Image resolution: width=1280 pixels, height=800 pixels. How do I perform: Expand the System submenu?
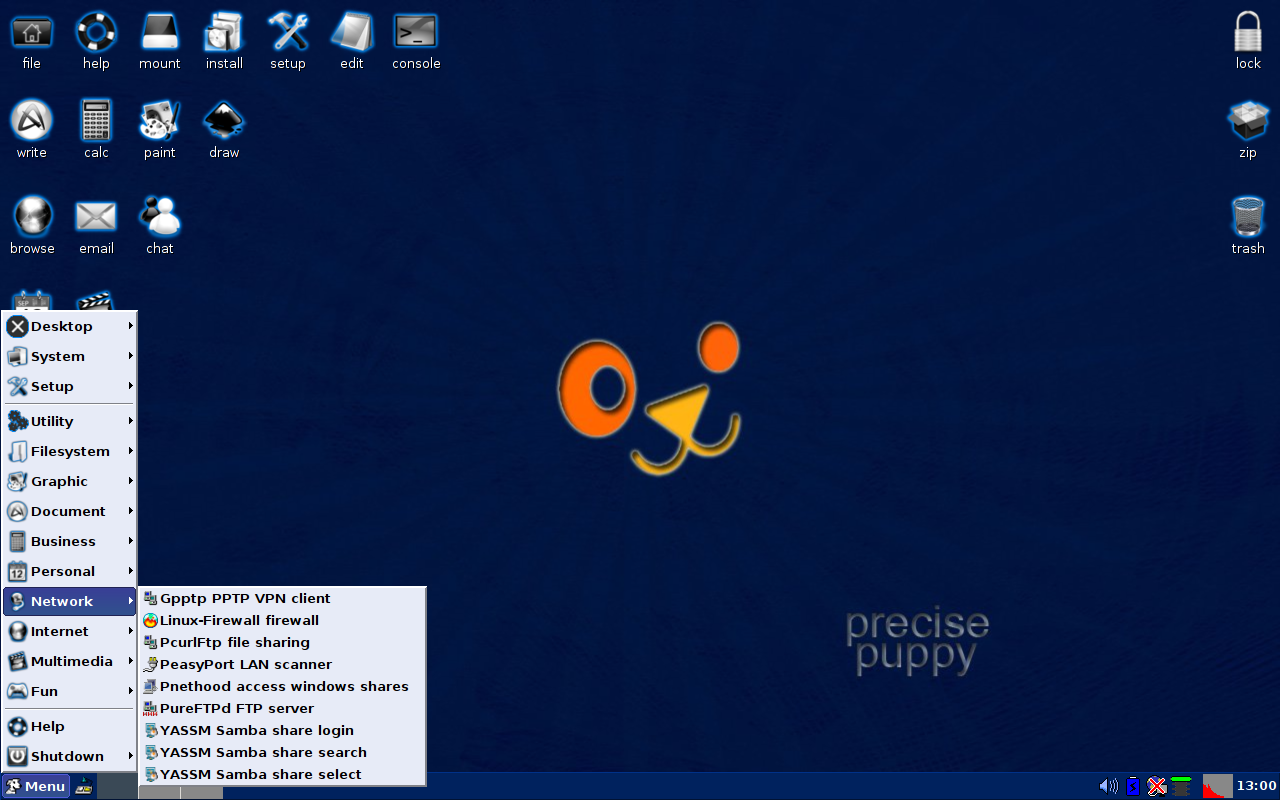(x=70, y=356)
